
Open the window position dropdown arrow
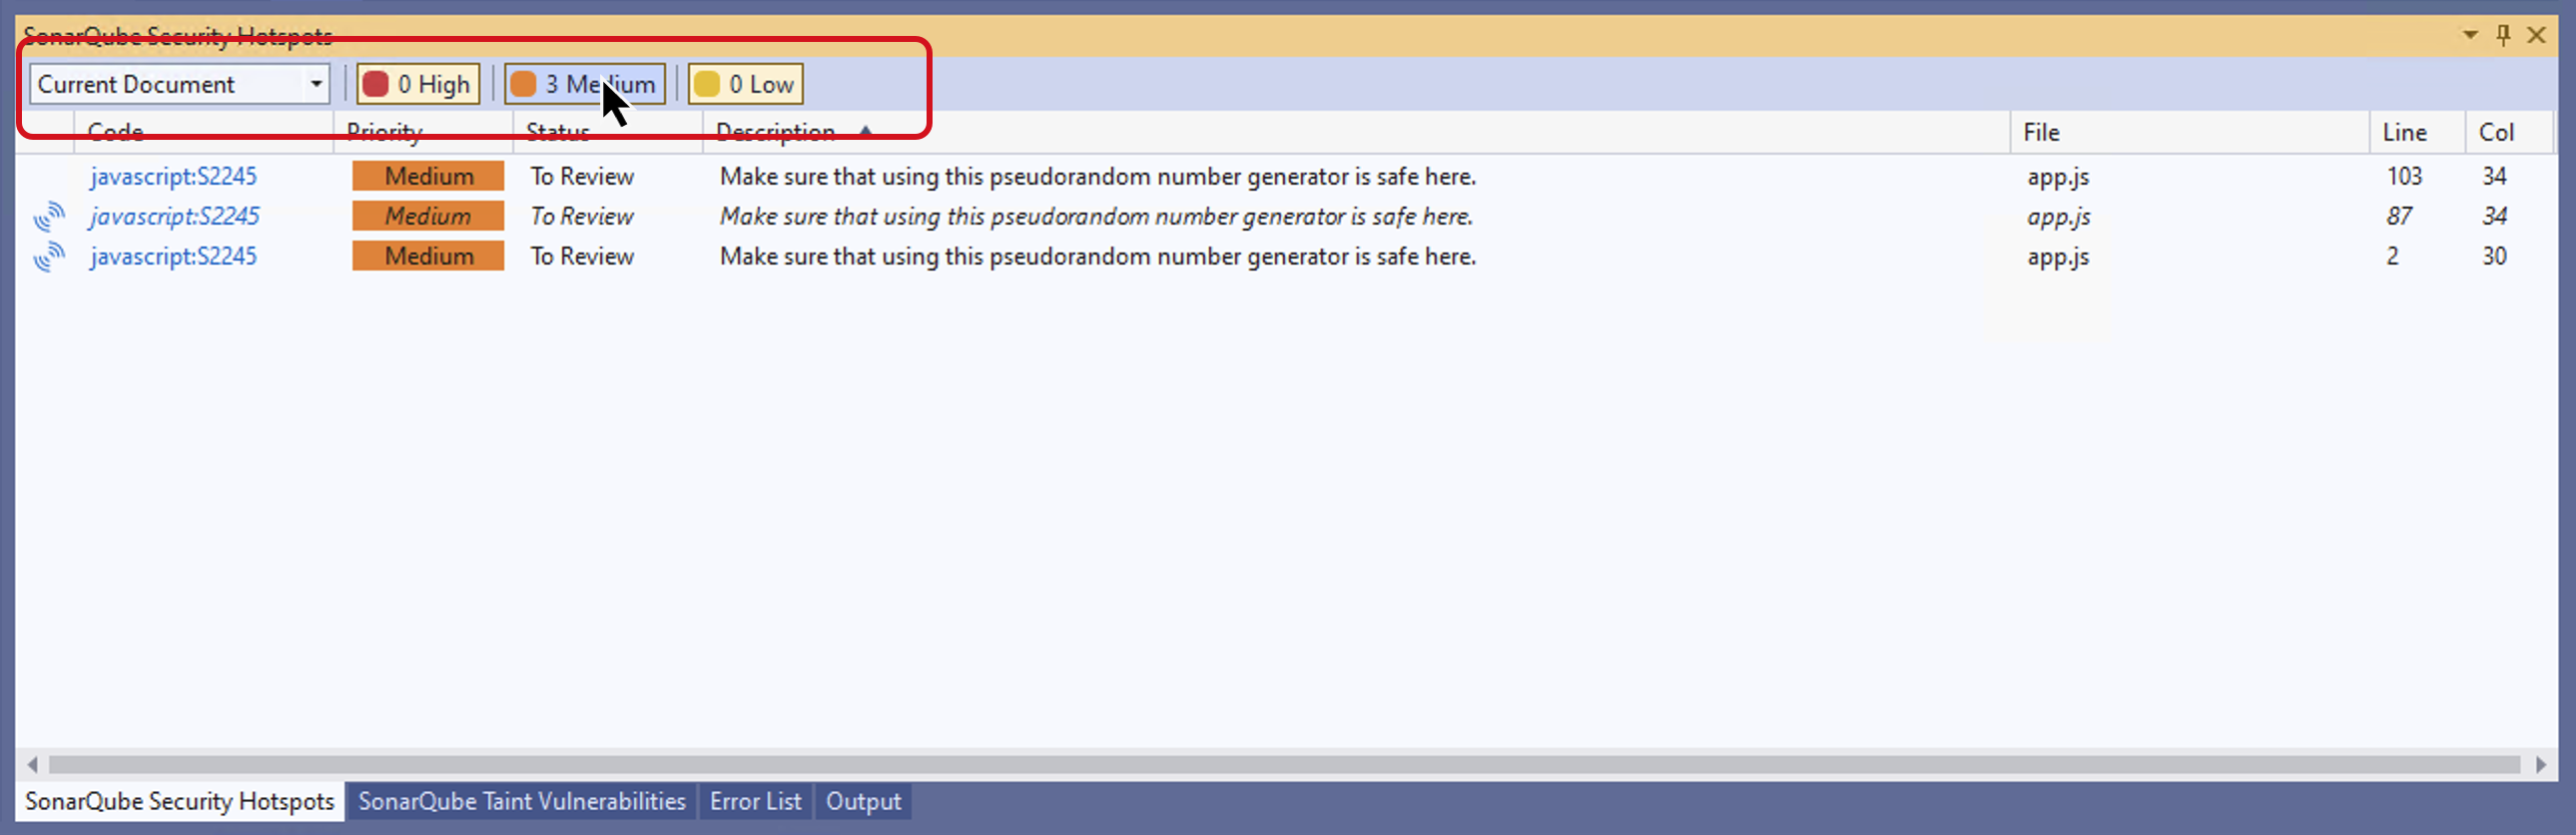2470,35
